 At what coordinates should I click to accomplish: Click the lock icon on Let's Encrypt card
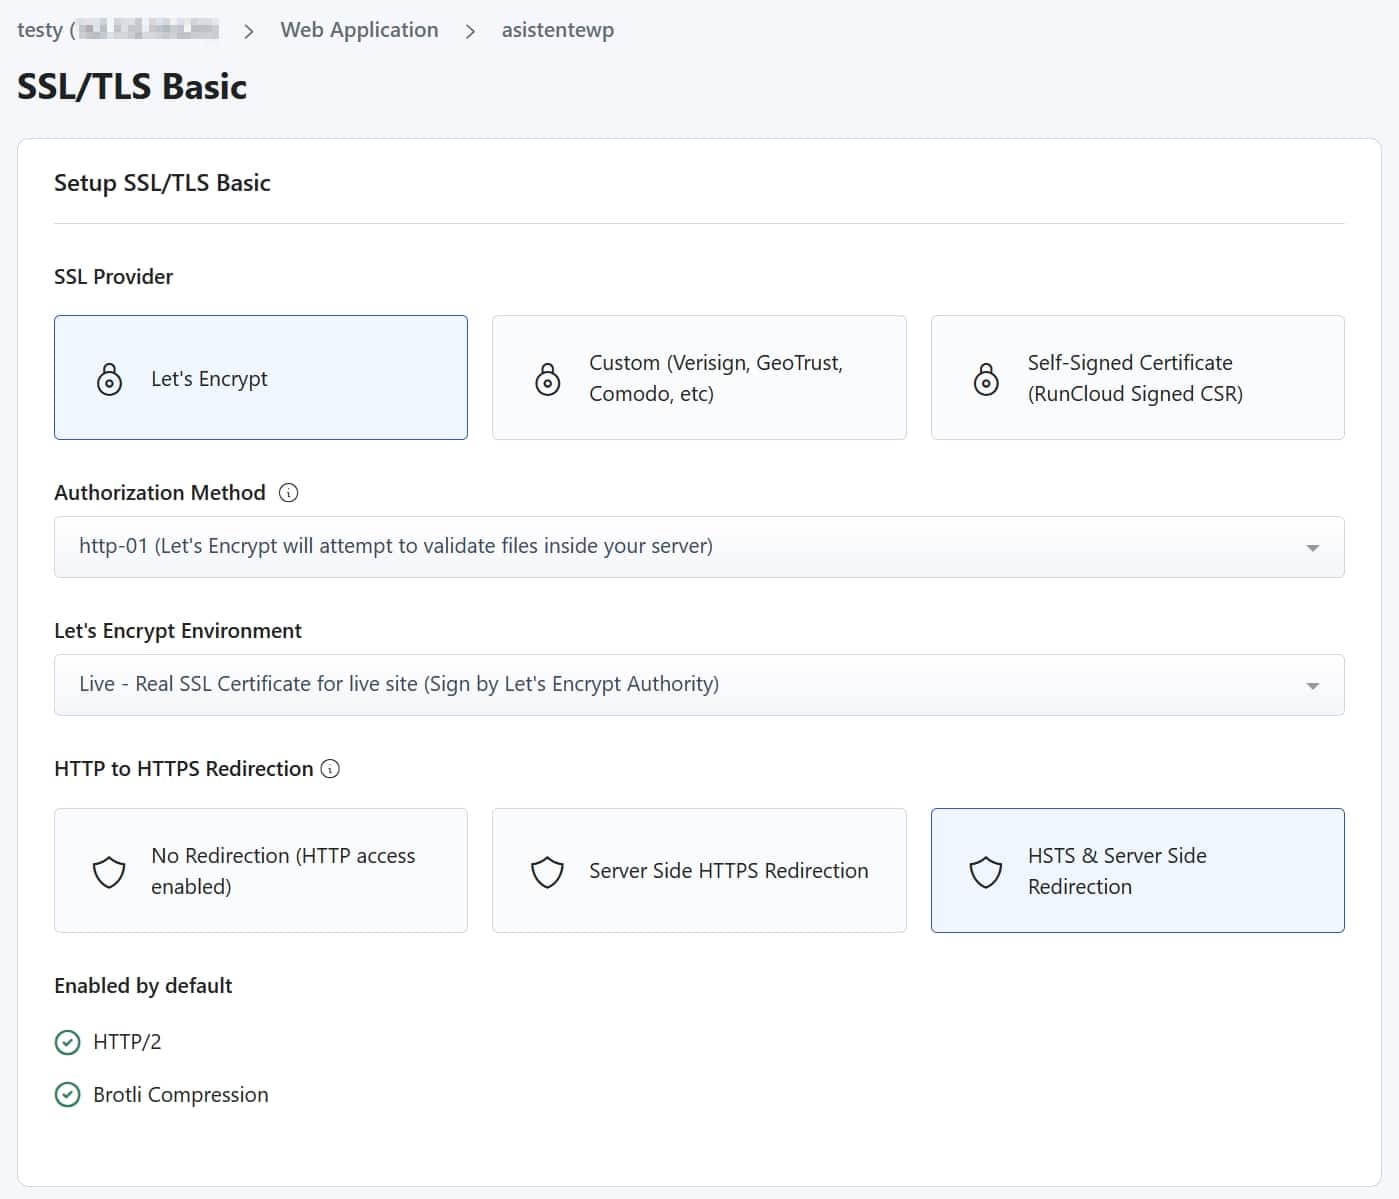pyautogui.click(x=109, y=379)
